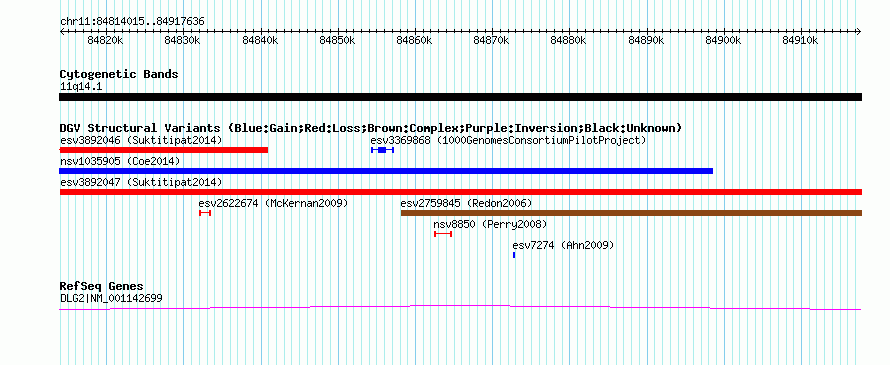Click the 11q14.1 band name text
The height and width of the screenshot is (365, 890).
[81, 87]
